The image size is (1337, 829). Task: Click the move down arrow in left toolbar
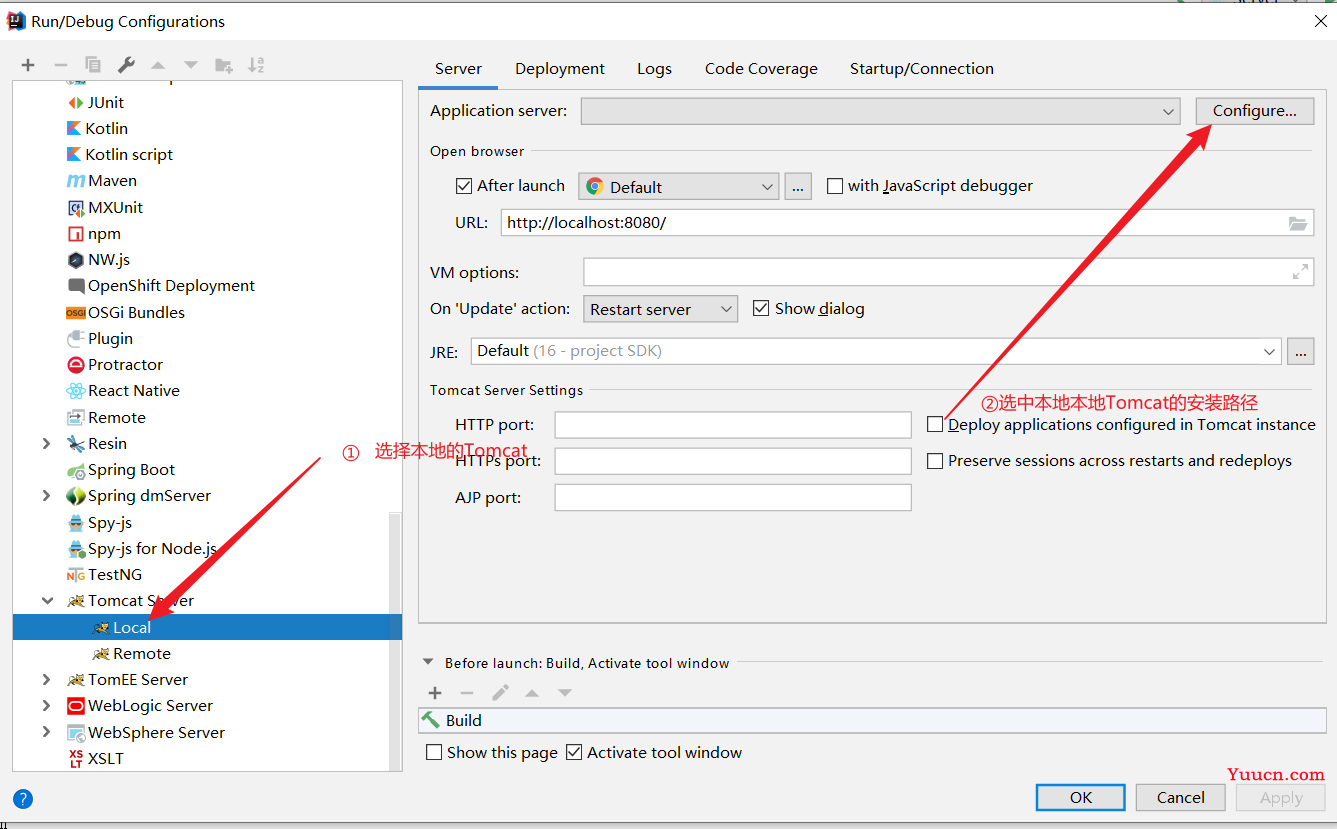[x=191, y=65]
